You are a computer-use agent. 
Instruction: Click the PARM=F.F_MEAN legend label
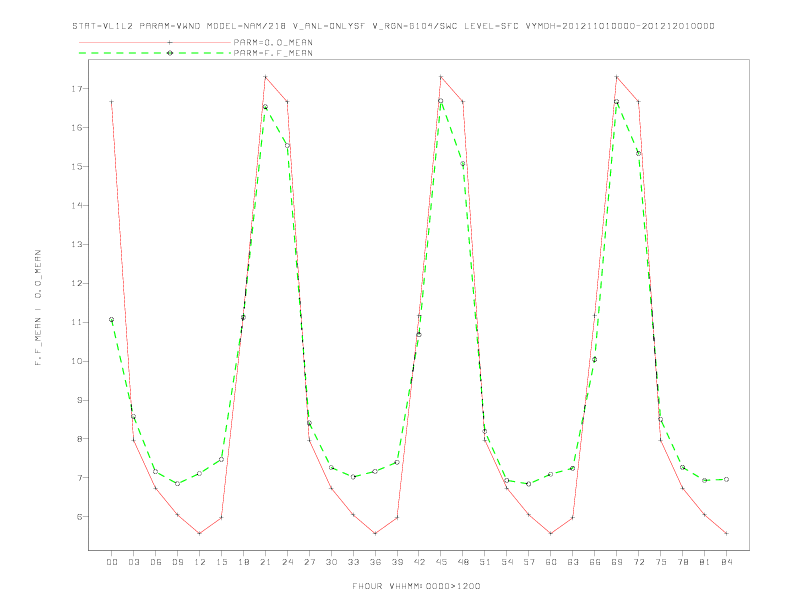pos(273,53)
